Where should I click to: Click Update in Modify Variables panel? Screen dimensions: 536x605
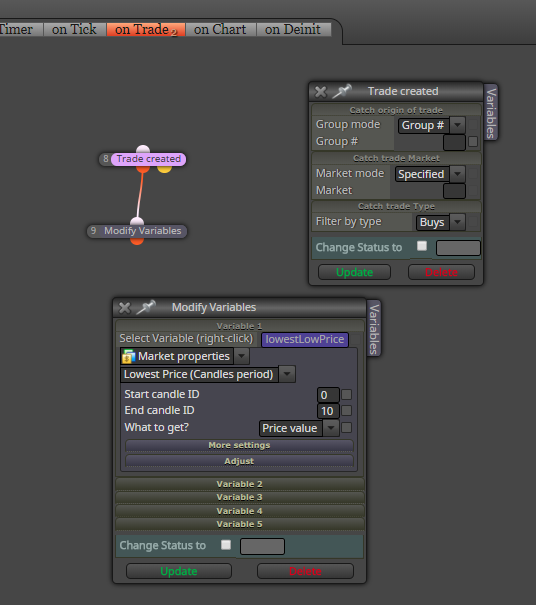point(179,571)
